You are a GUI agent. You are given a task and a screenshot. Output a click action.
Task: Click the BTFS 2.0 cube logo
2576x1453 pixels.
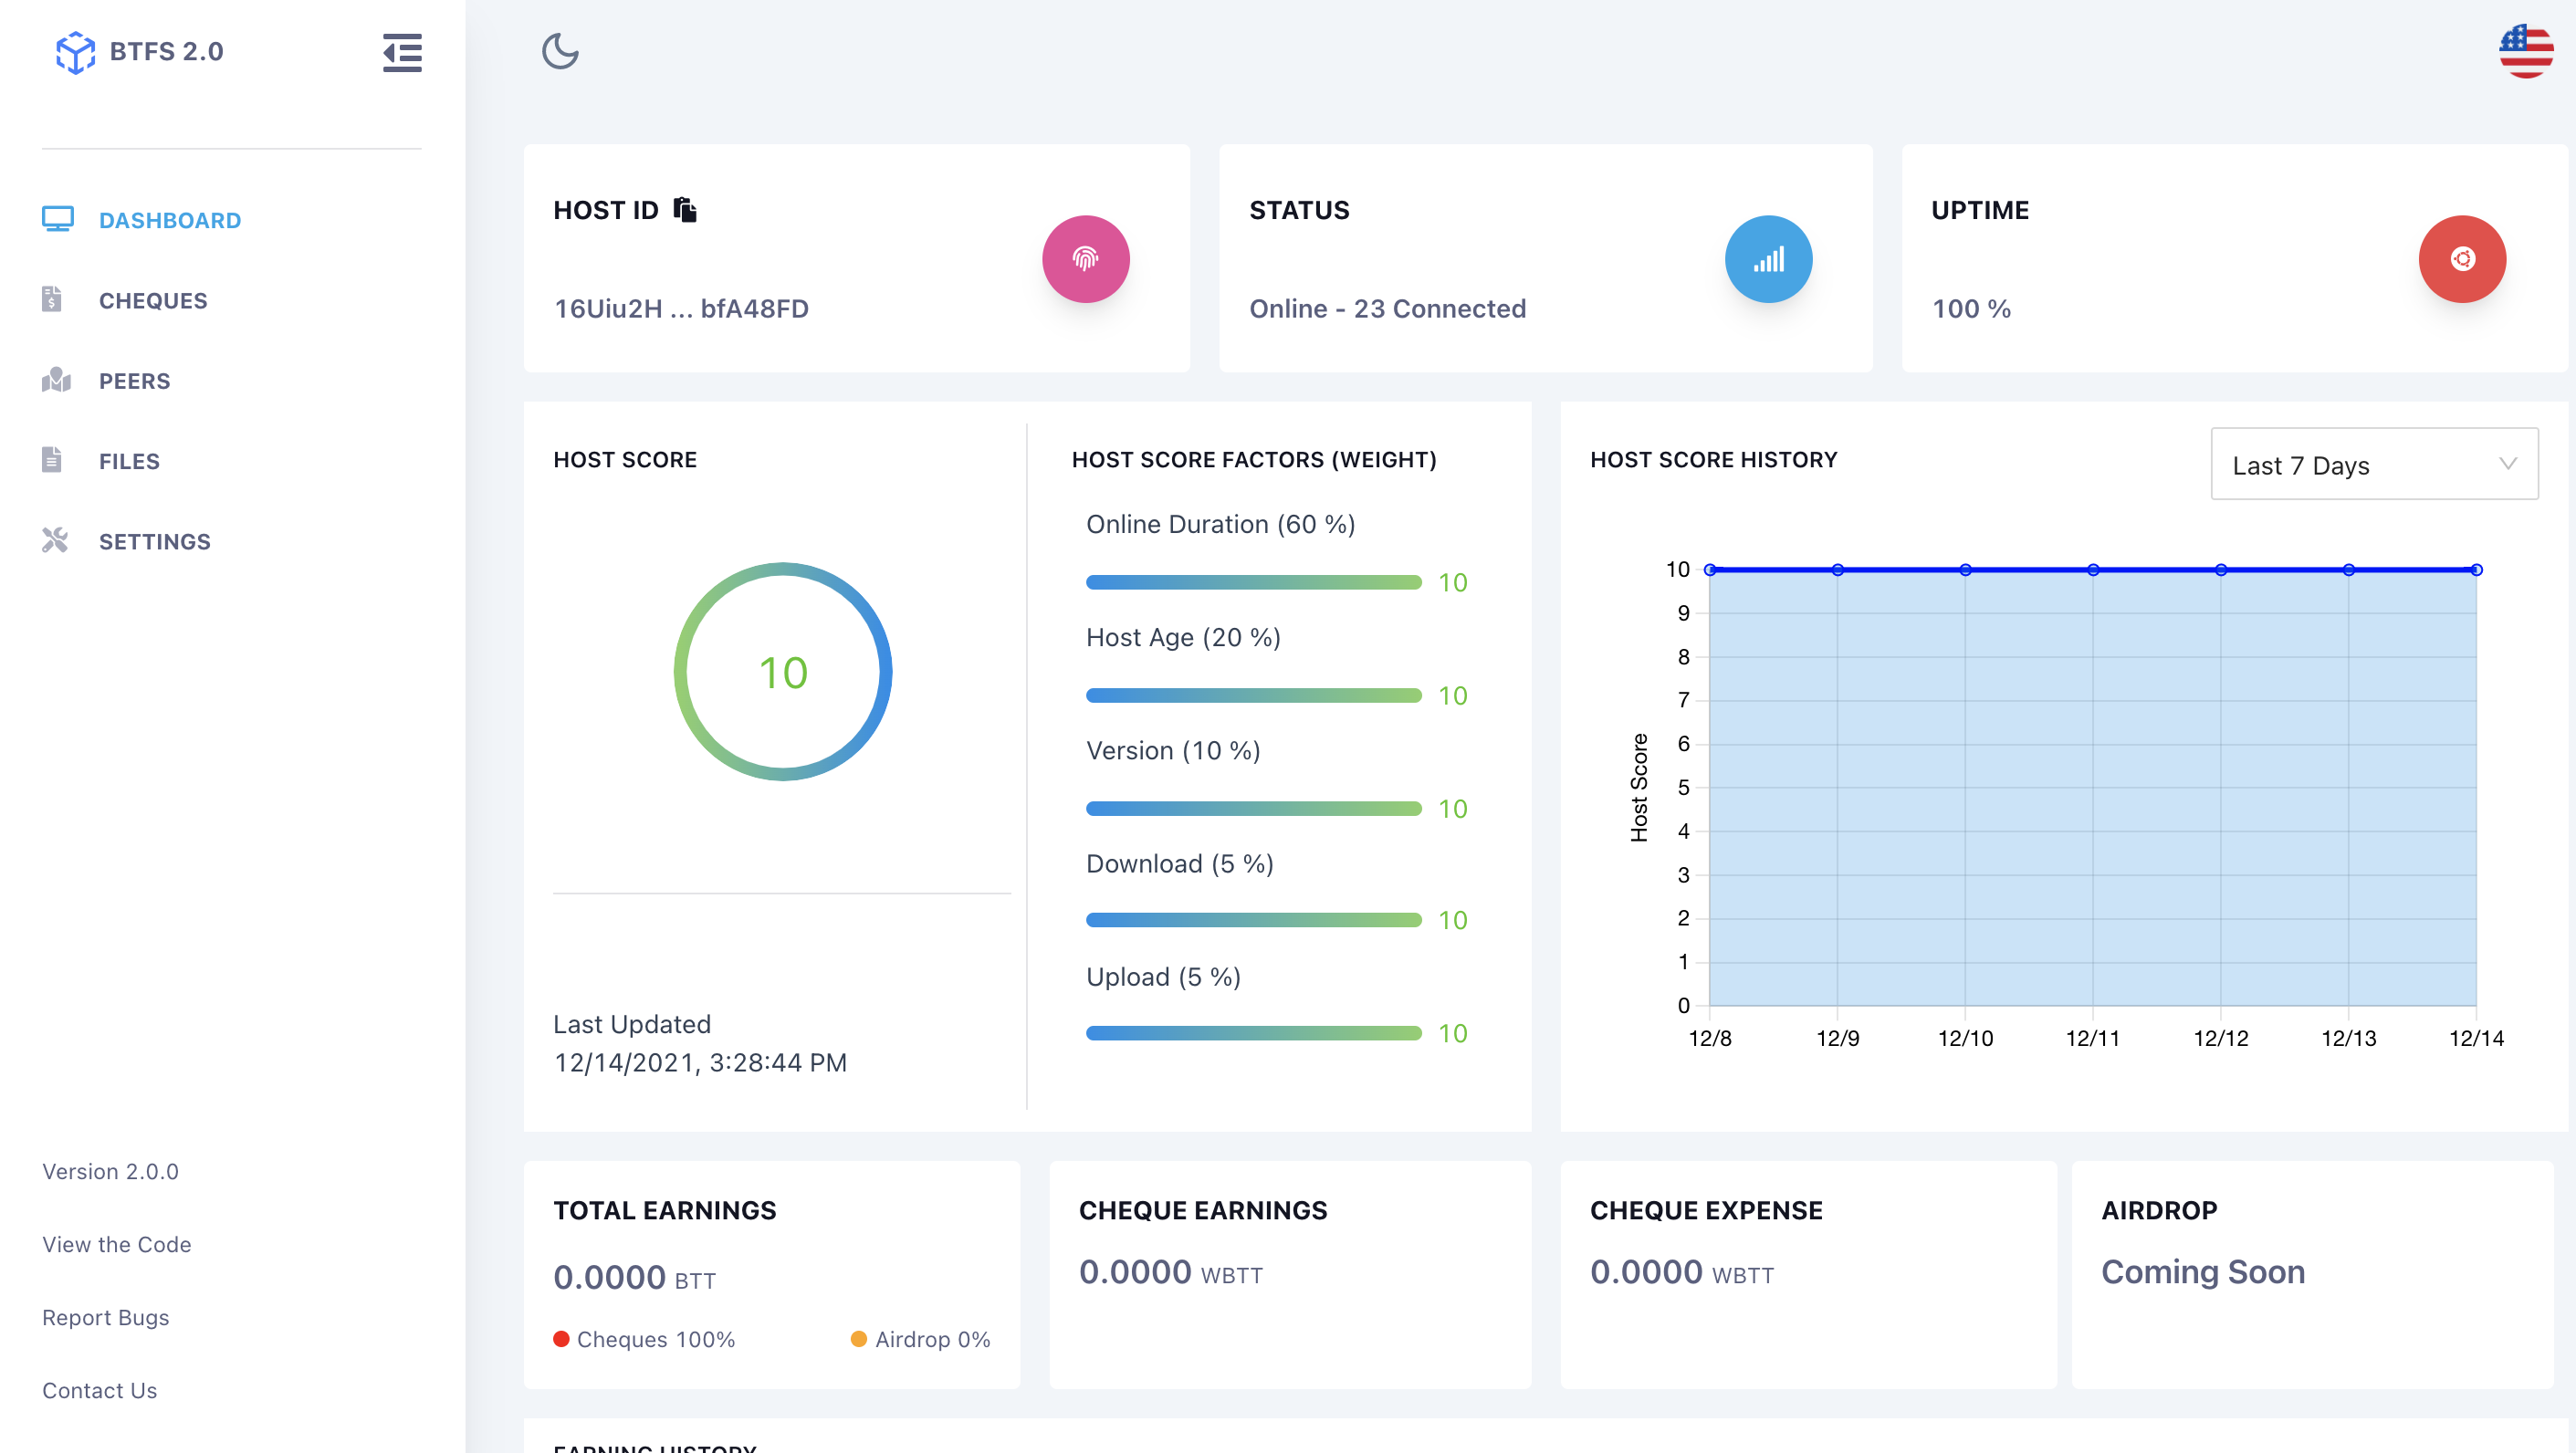click(x=75, y=52)
